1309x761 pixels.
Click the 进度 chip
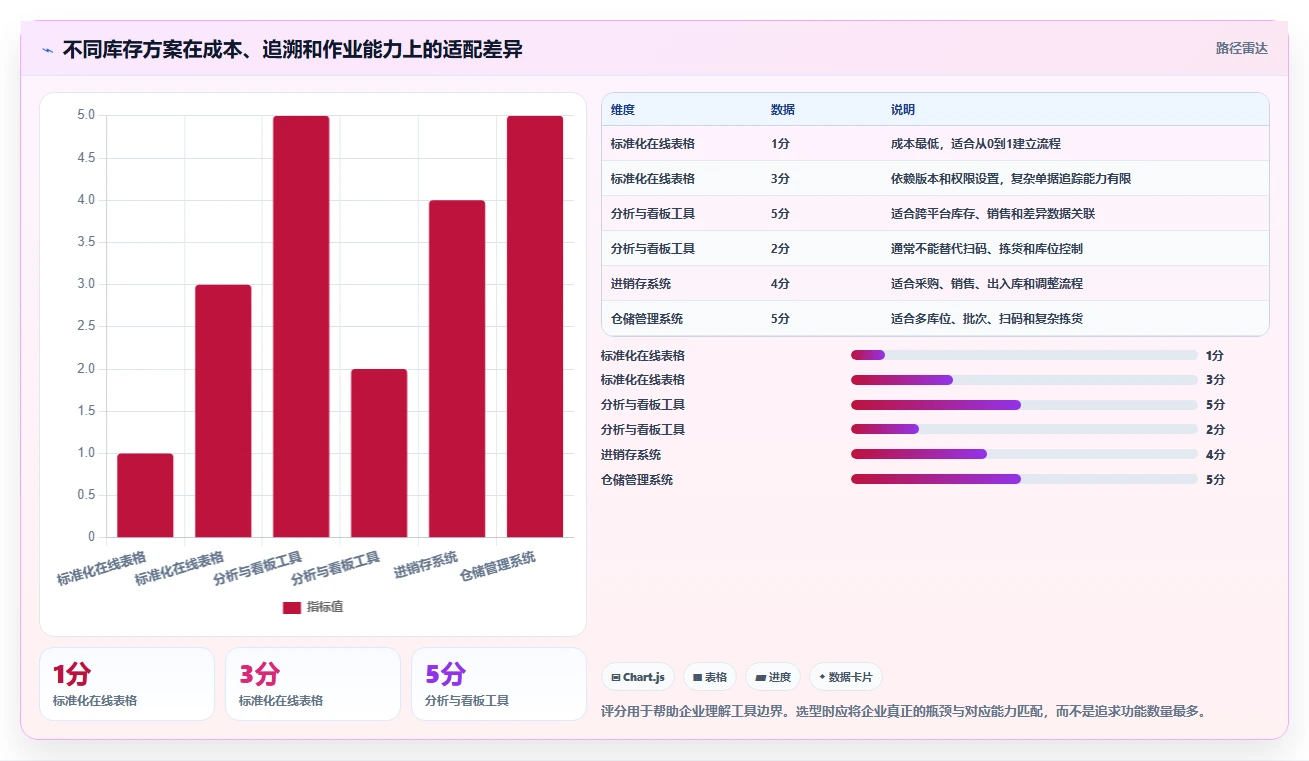click(773, 677)
